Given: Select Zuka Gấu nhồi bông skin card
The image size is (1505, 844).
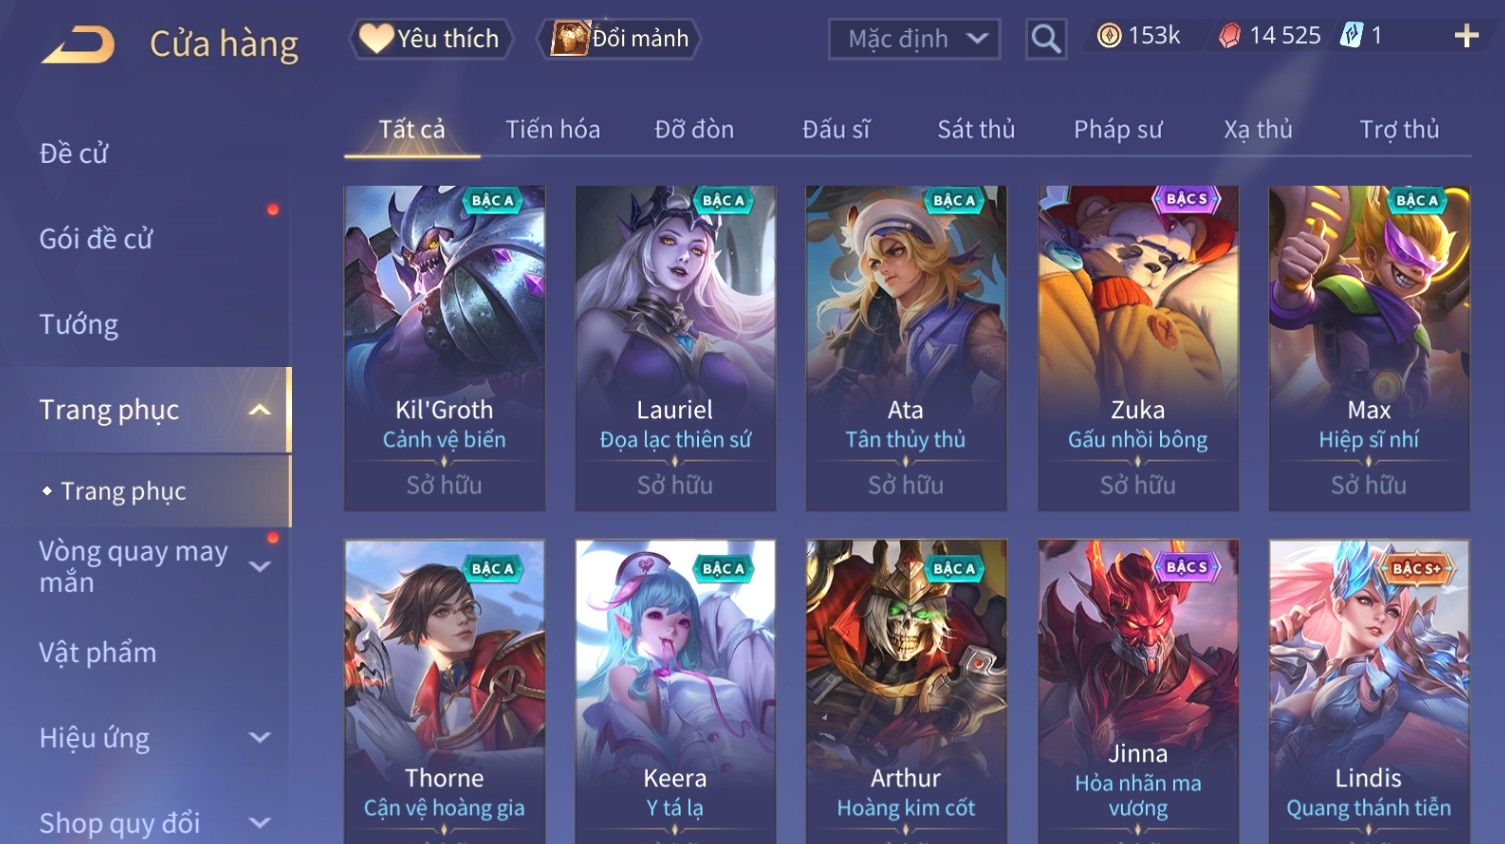Looking at the screenshot, I should (x=1138, y=348).
